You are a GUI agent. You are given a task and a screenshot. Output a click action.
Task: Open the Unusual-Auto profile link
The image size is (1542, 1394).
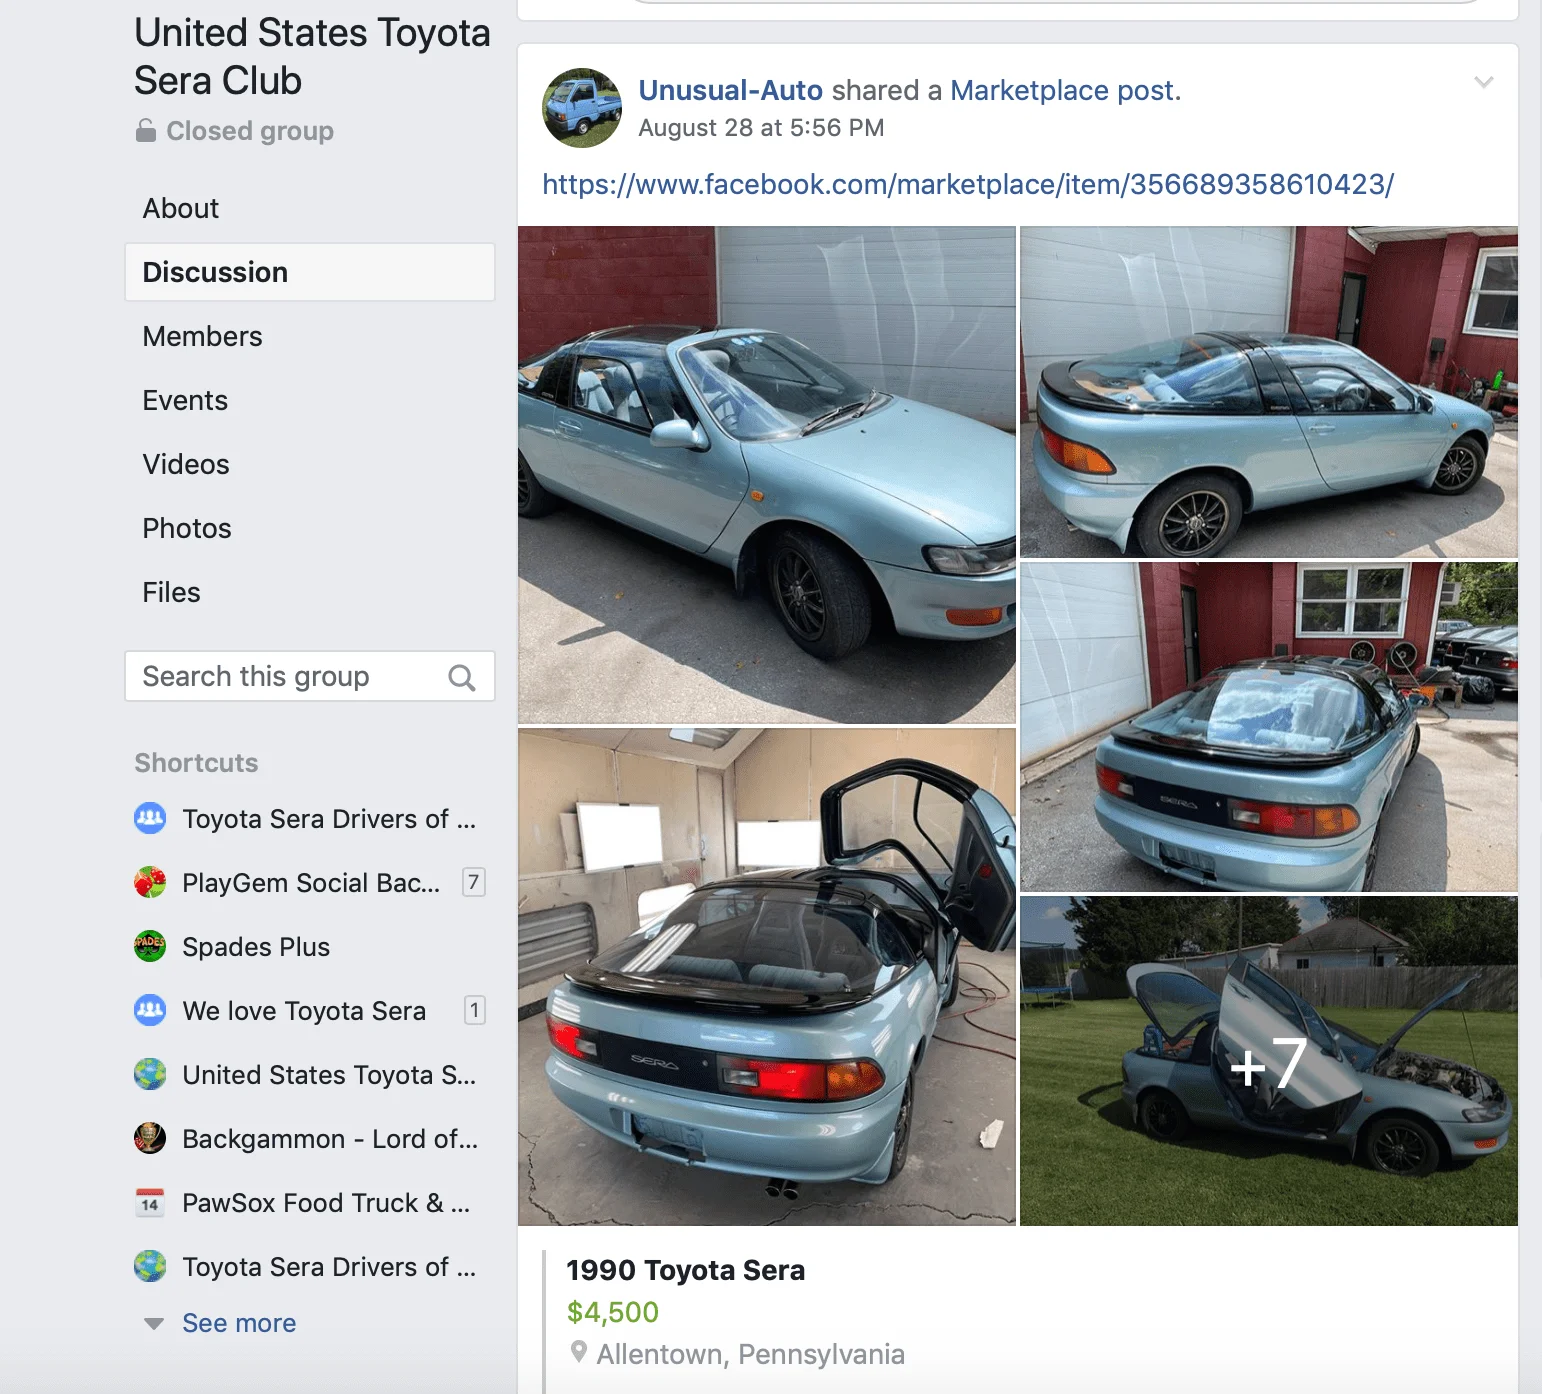[x=730, y=90]
